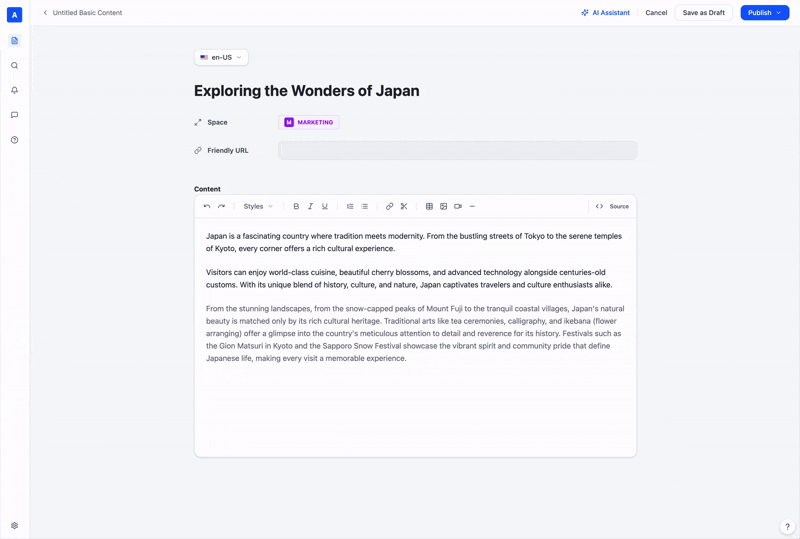Viewport: 800px width, 539px height.
Task: Toggle italic formatting
Action: 310,206
